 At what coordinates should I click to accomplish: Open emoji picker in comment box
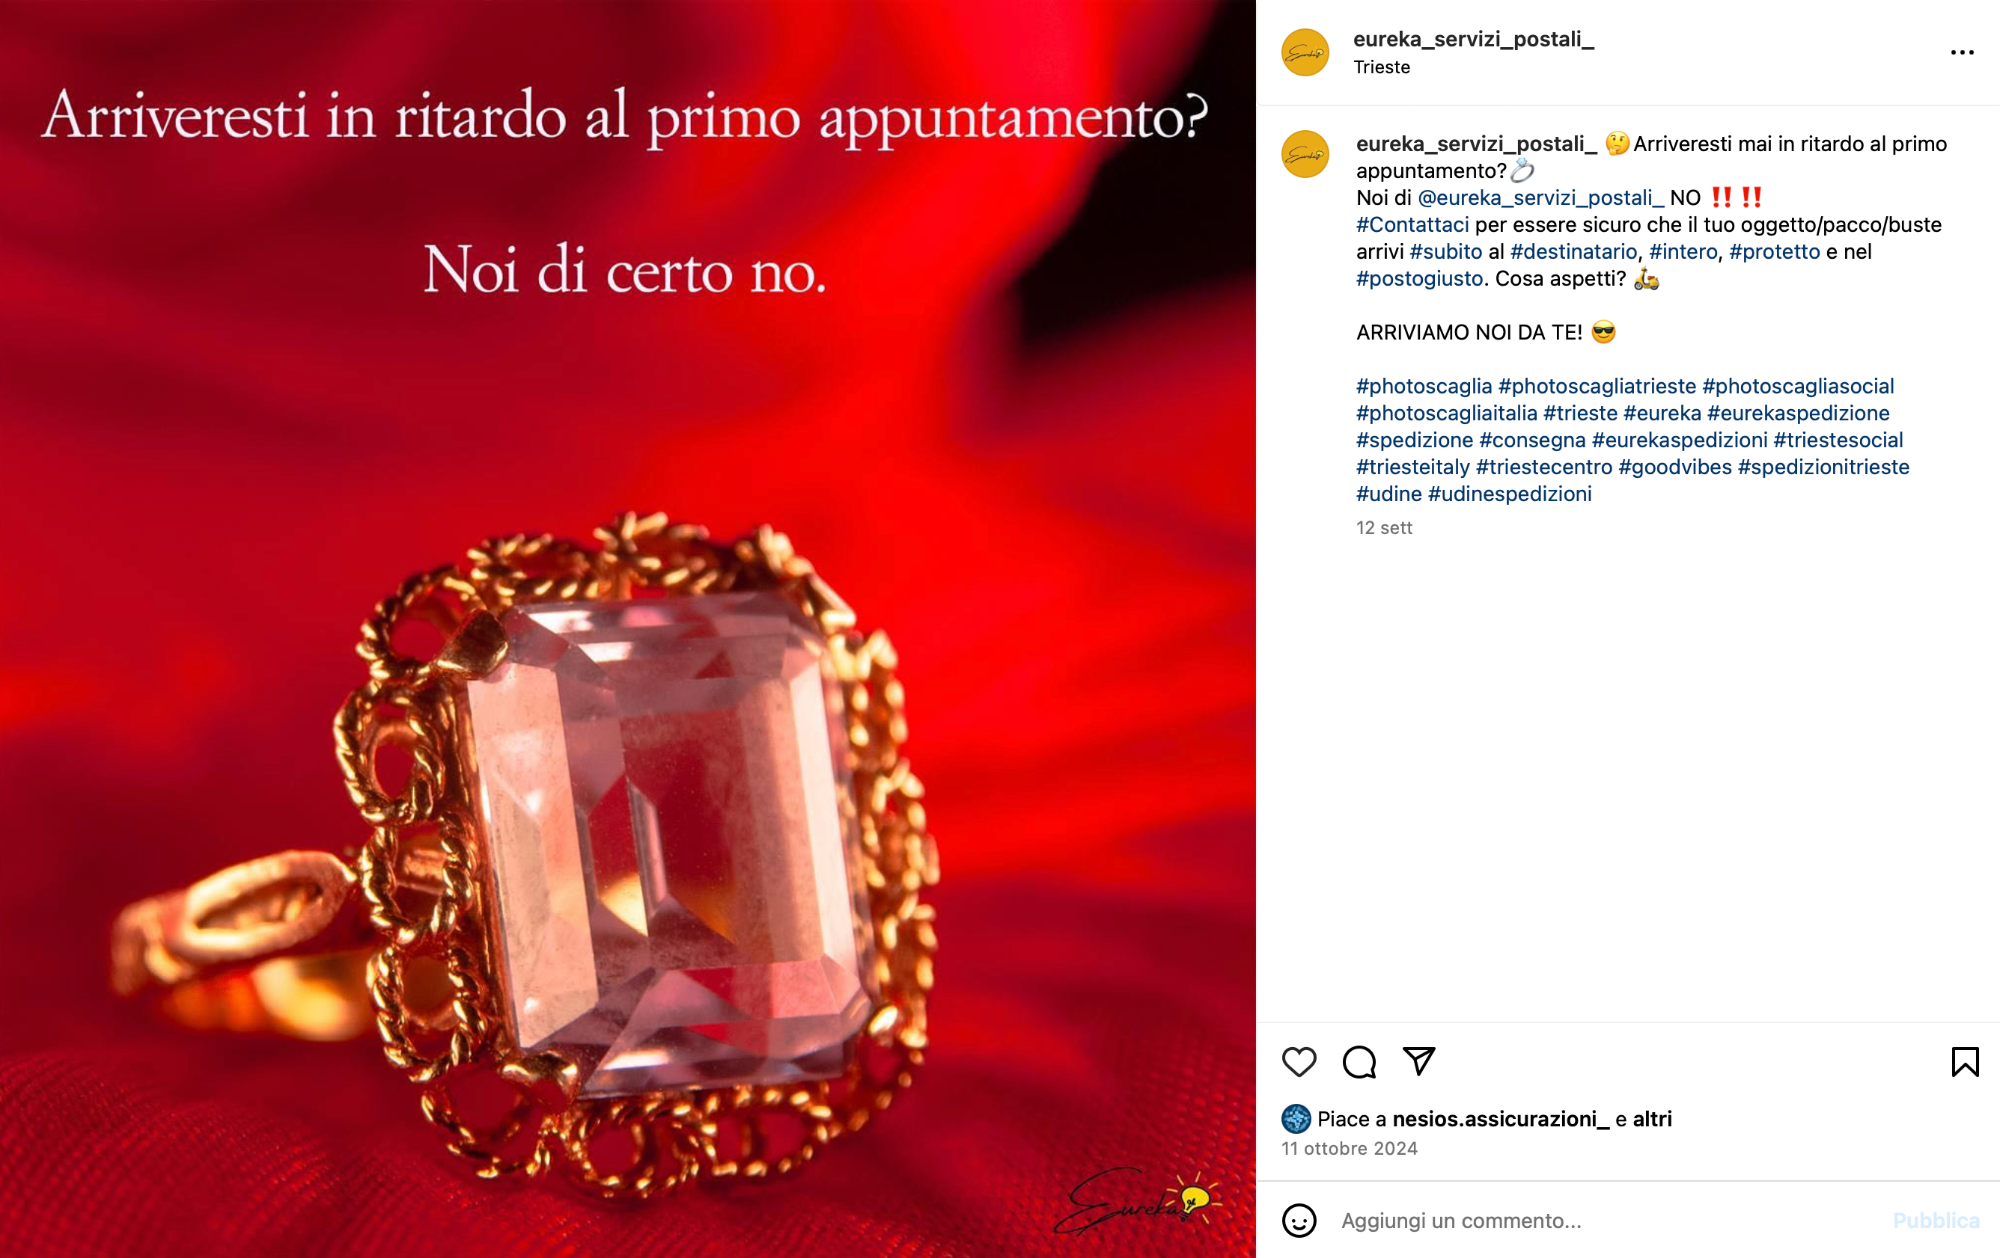(x=1299, y=1220)
